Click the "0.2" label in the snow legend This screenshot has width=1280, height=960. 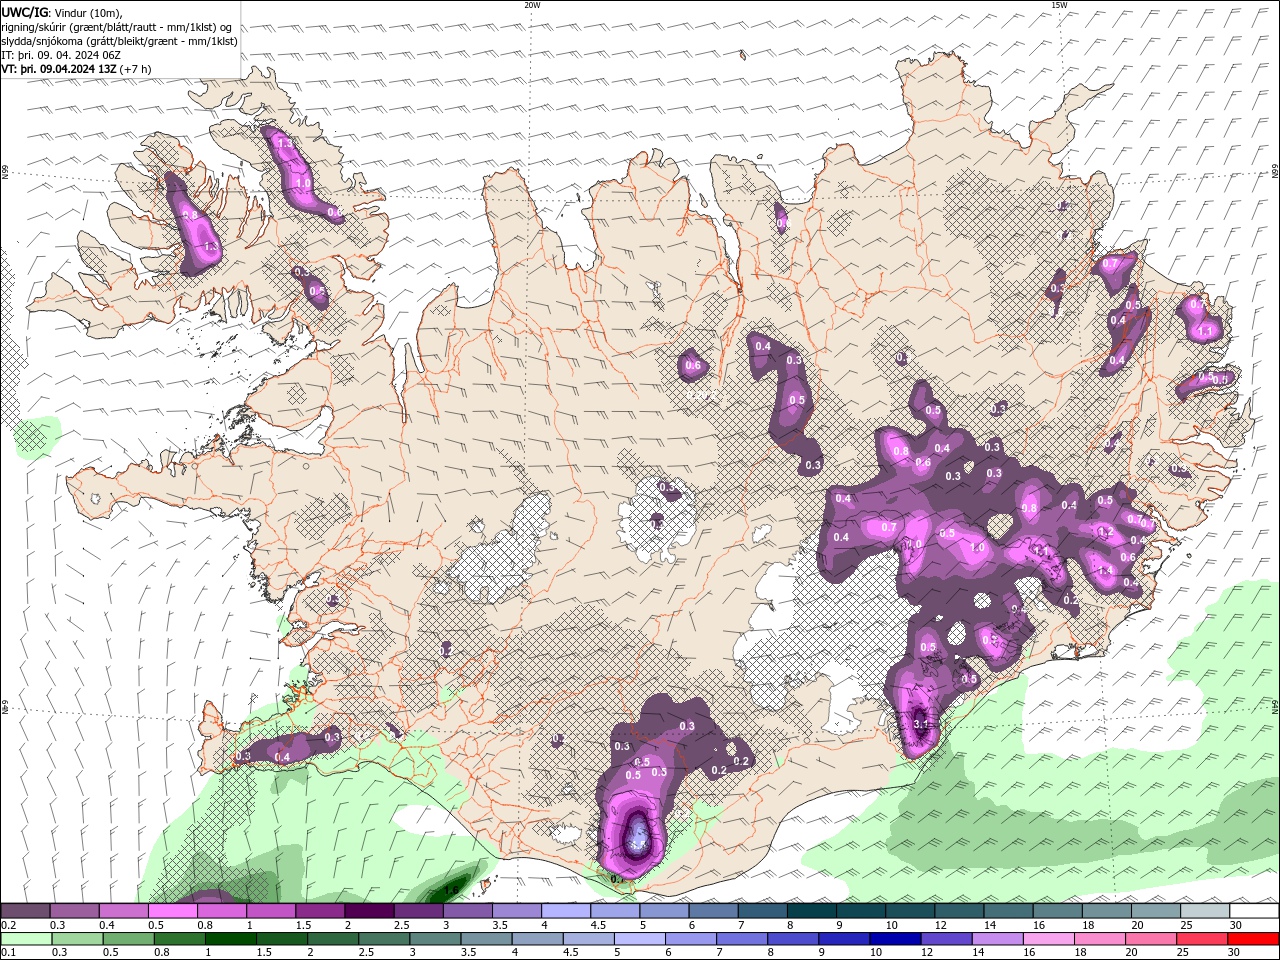click(x=9, y=925)
